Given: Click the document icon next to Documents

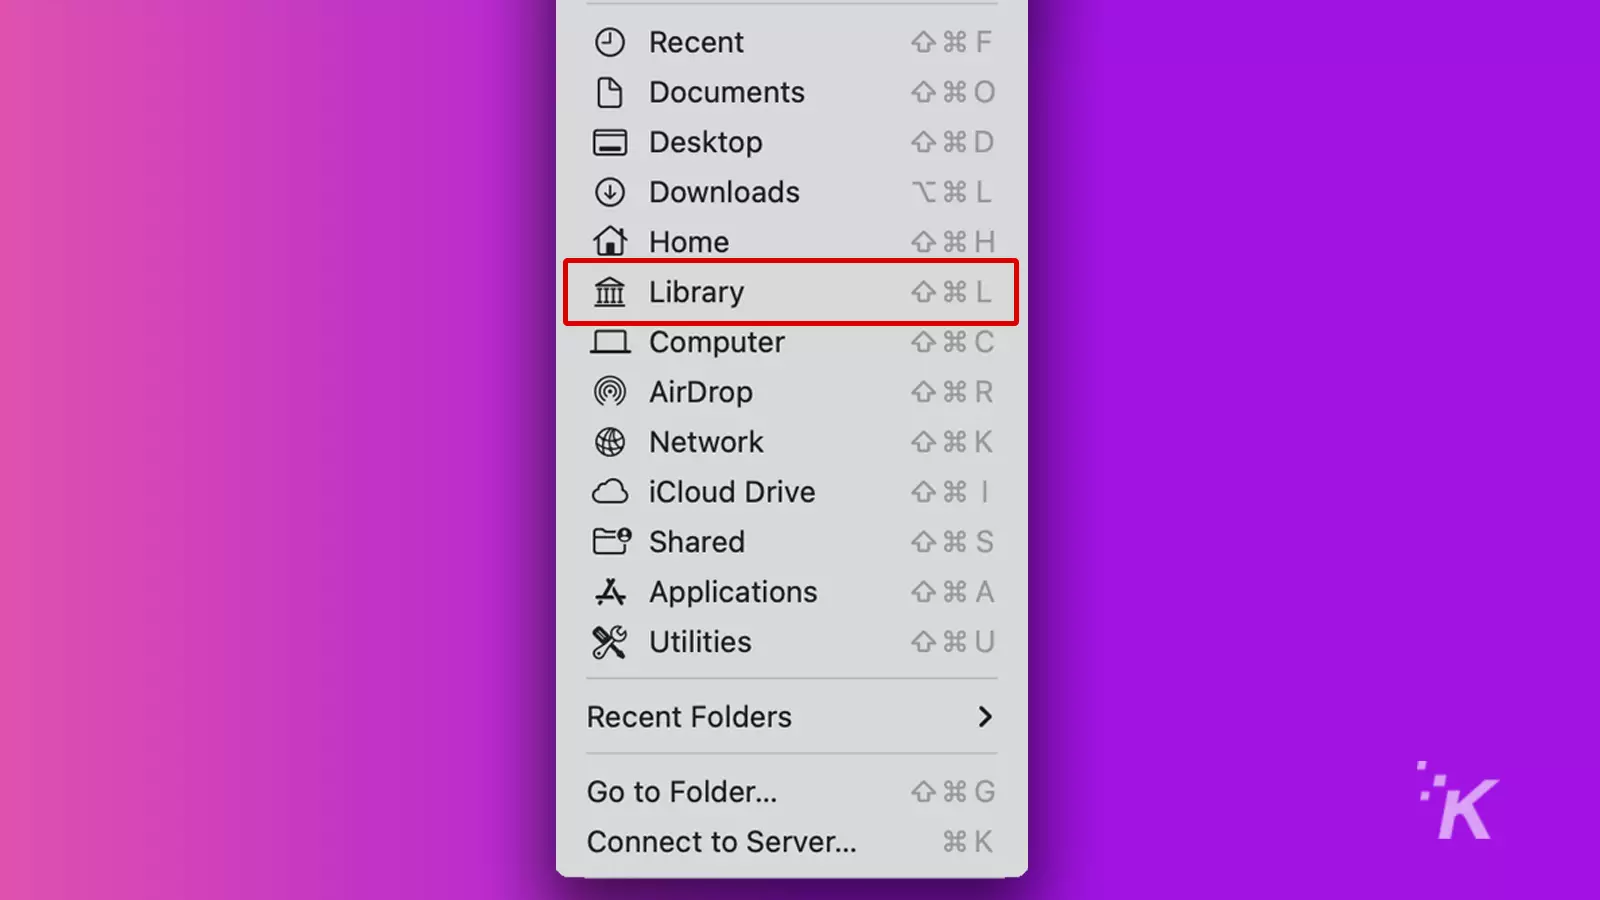Looking at the screenshot, I should [609, 92].
